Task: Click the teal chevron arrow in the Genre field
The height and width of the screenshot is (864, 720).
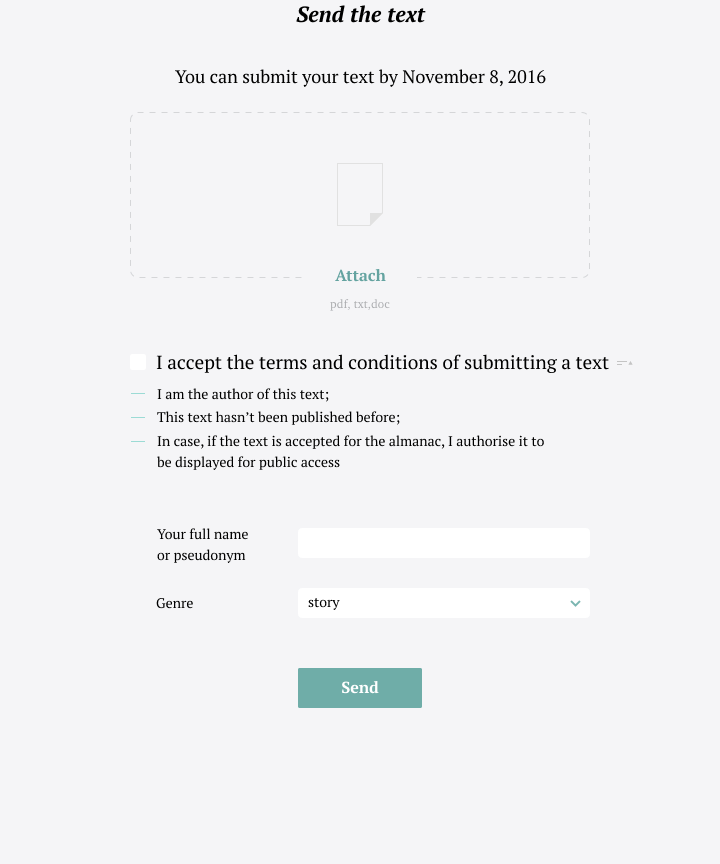Action: coord(575,603)
